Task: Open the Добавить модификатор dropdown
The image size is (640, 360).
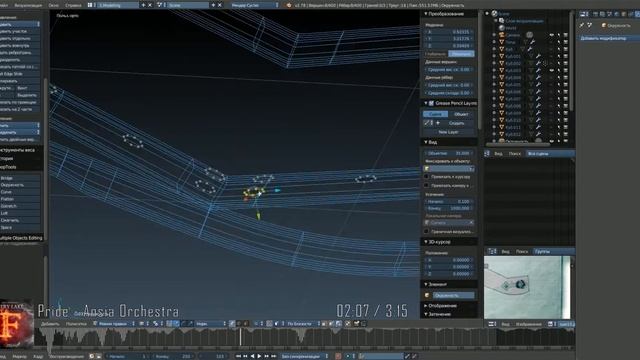Action: (609, 38)
